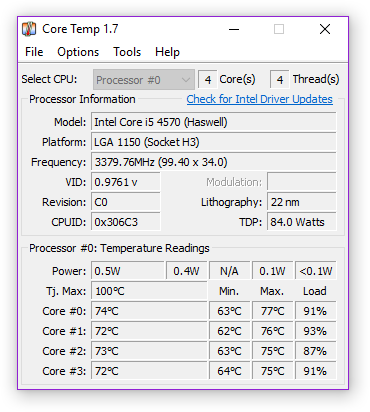Click the Tj. Max field 100°C
The width and height of the screenshot is (370, 412).
pos(149,291)
